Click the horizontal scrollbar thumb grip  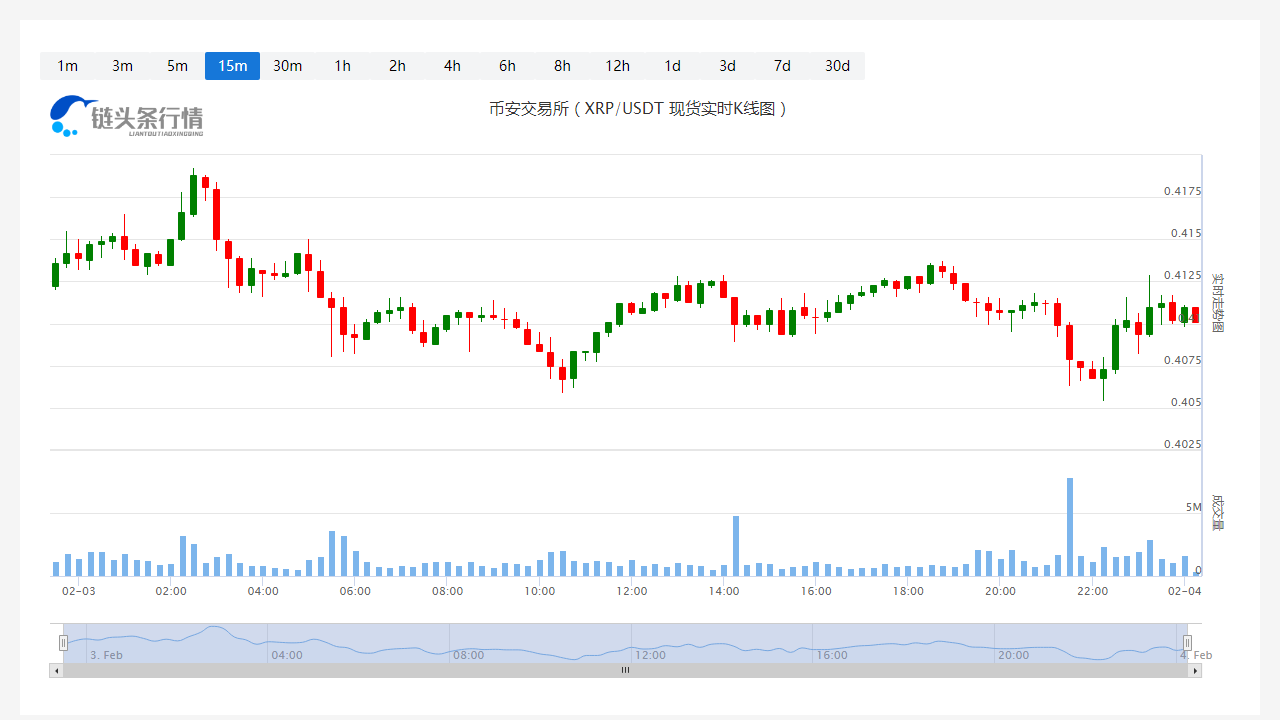click(625, 670)
